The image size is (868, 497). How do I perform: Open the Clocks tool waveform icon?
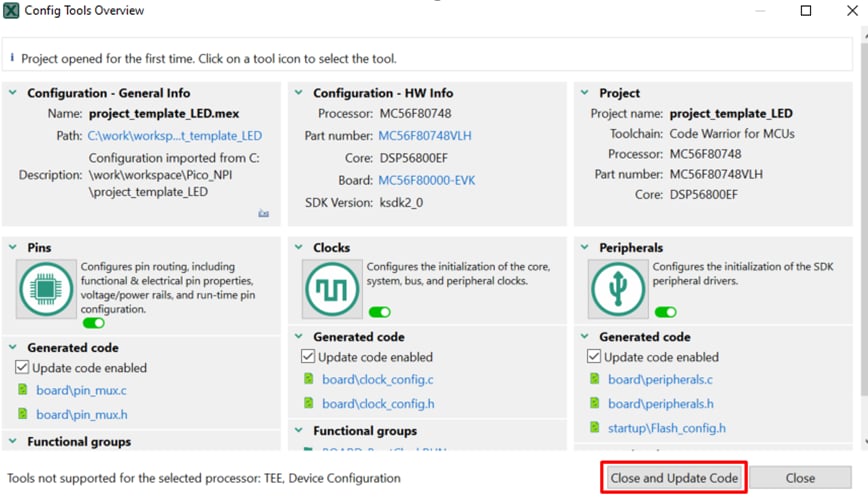(332, 289)
